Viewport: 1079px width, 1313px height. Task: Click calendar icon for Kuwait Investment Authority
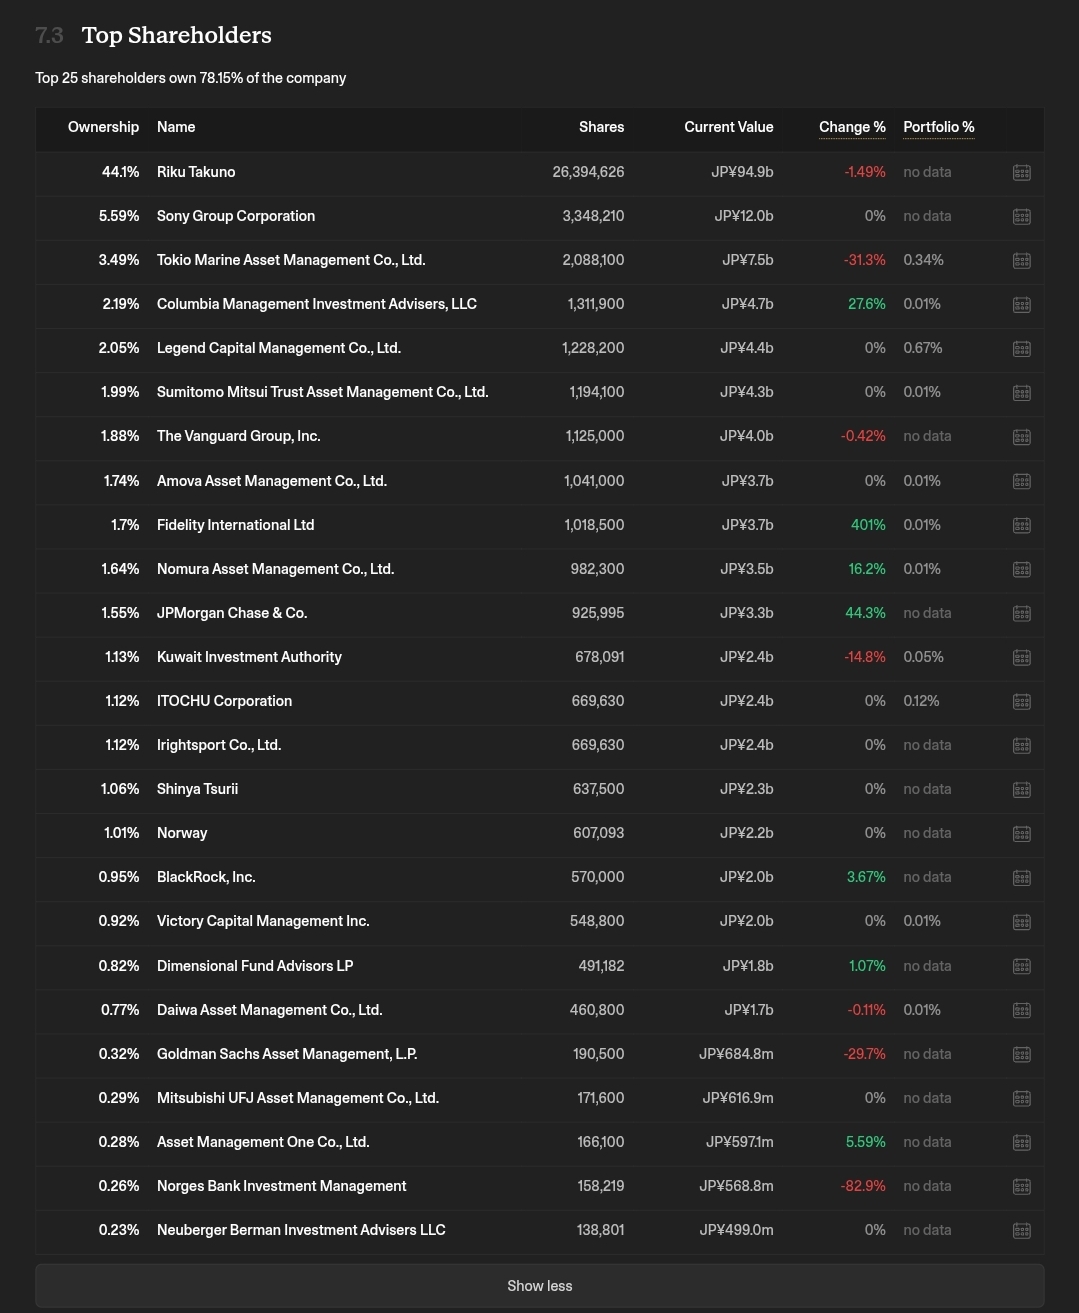click(x=1021, y=657)
